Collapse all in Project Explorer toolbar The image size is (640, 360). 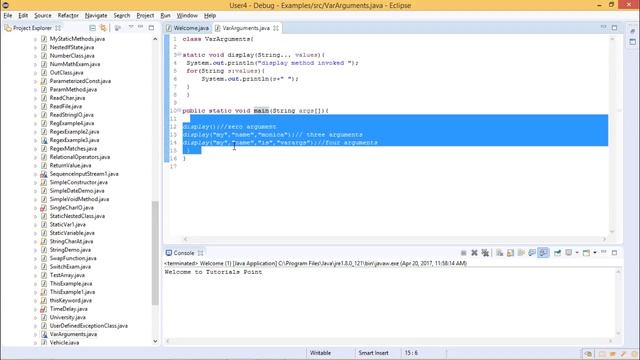tap(93, 28)
